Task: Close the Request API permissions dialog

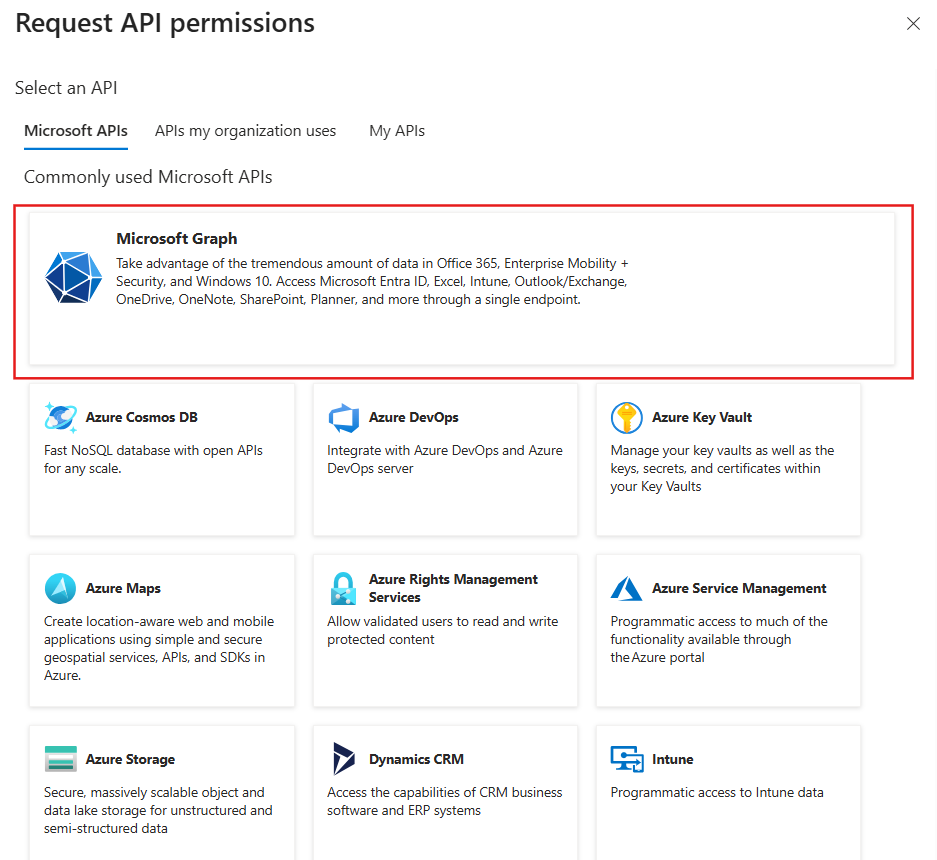Action: [913, 23]
